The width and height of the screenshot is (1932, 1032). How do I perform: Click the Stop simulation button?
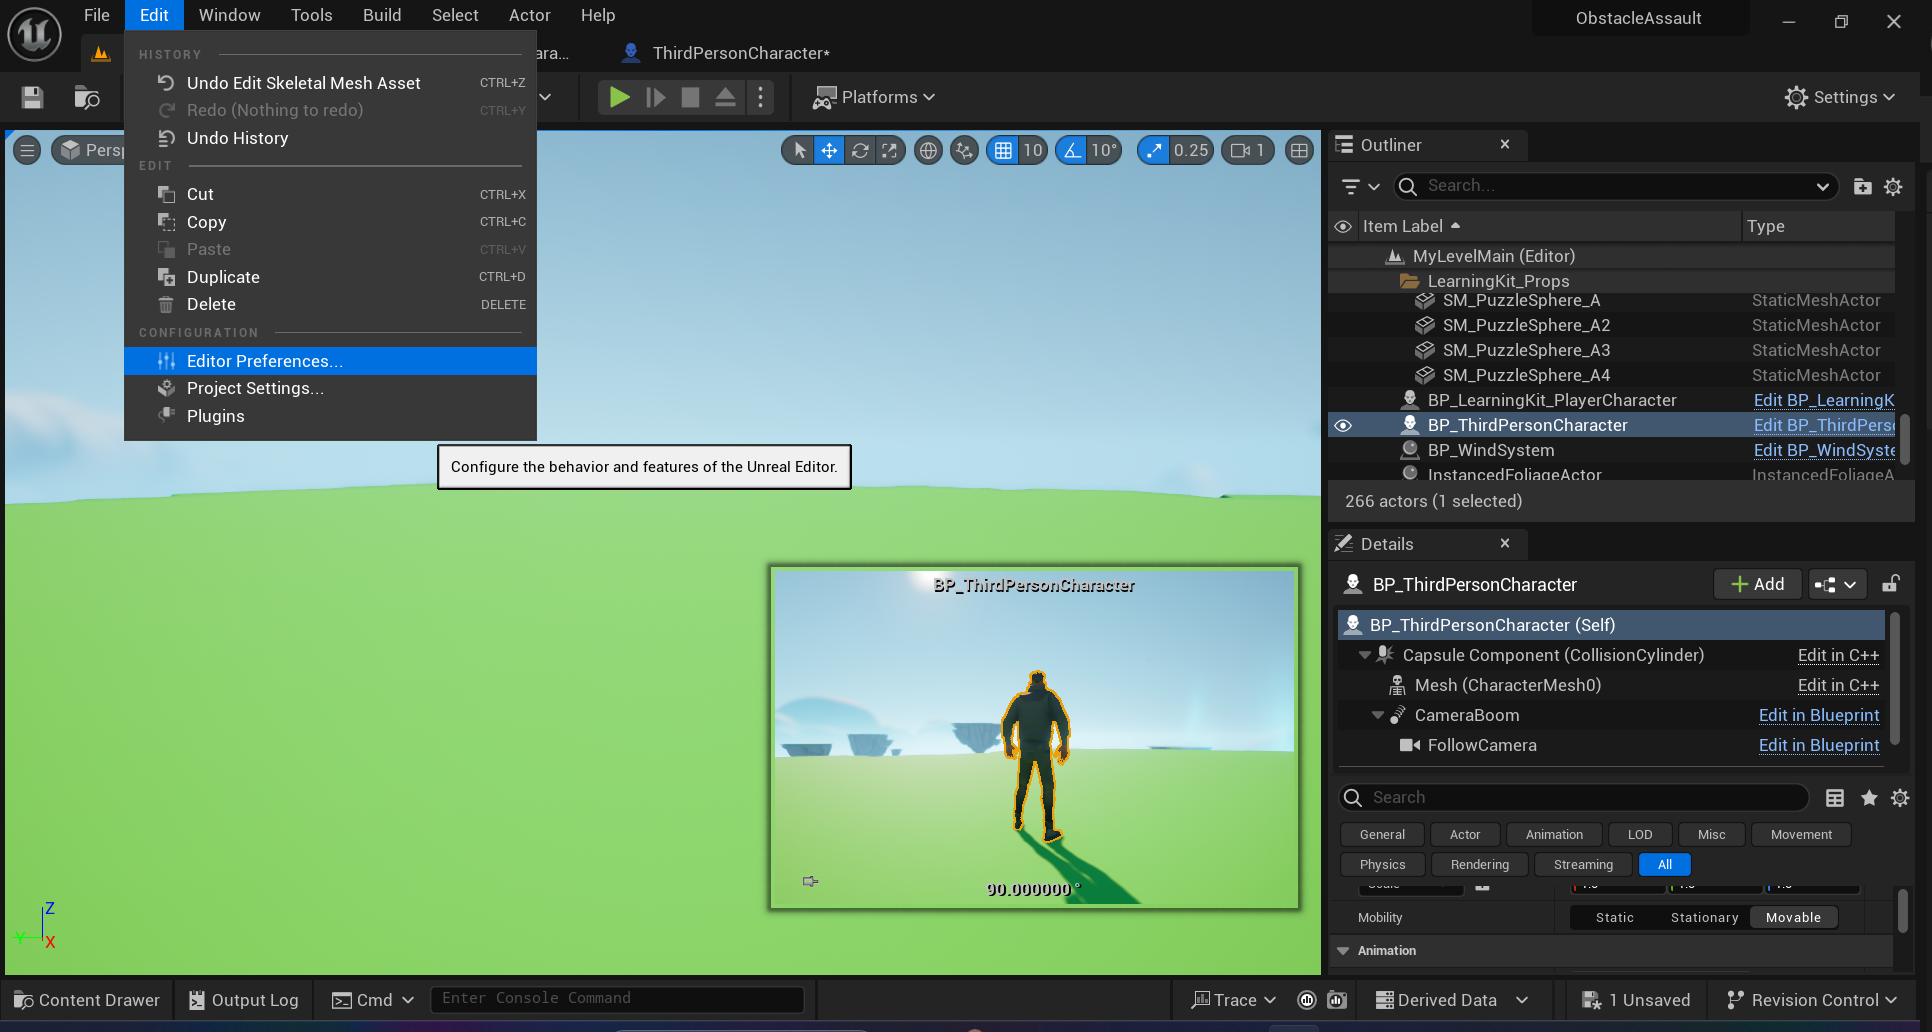(690, 97)
